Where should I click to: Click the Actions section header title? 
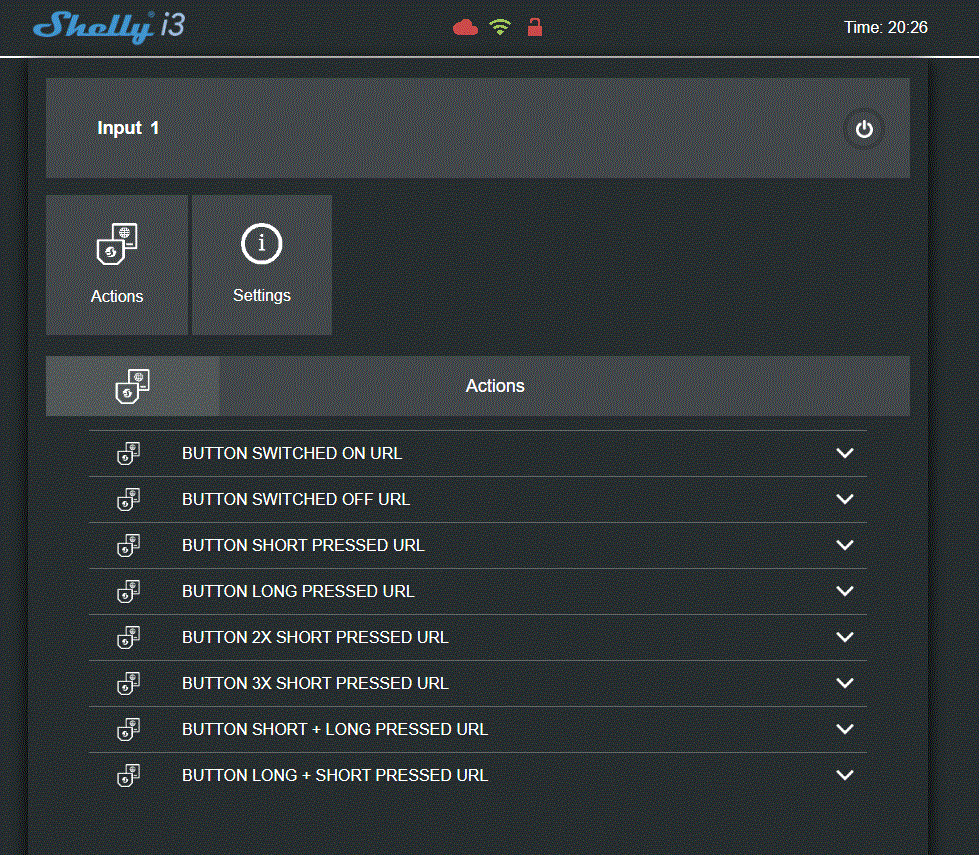495,386
